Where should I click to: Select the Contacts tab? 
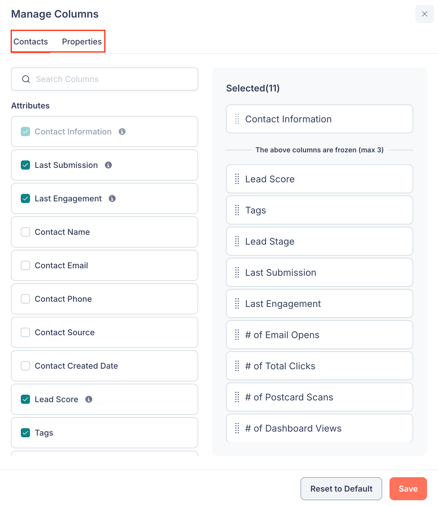coord(31,42)
